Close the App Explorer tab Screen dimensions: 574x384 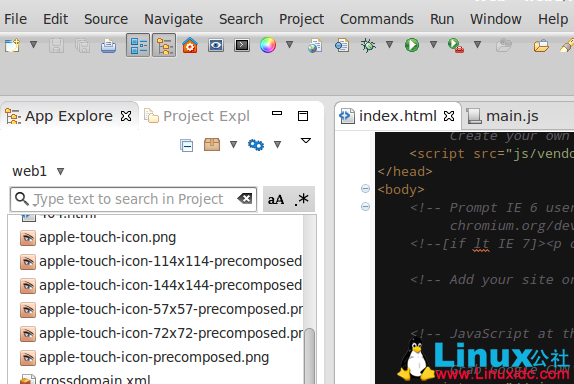(x=126, y=116)
